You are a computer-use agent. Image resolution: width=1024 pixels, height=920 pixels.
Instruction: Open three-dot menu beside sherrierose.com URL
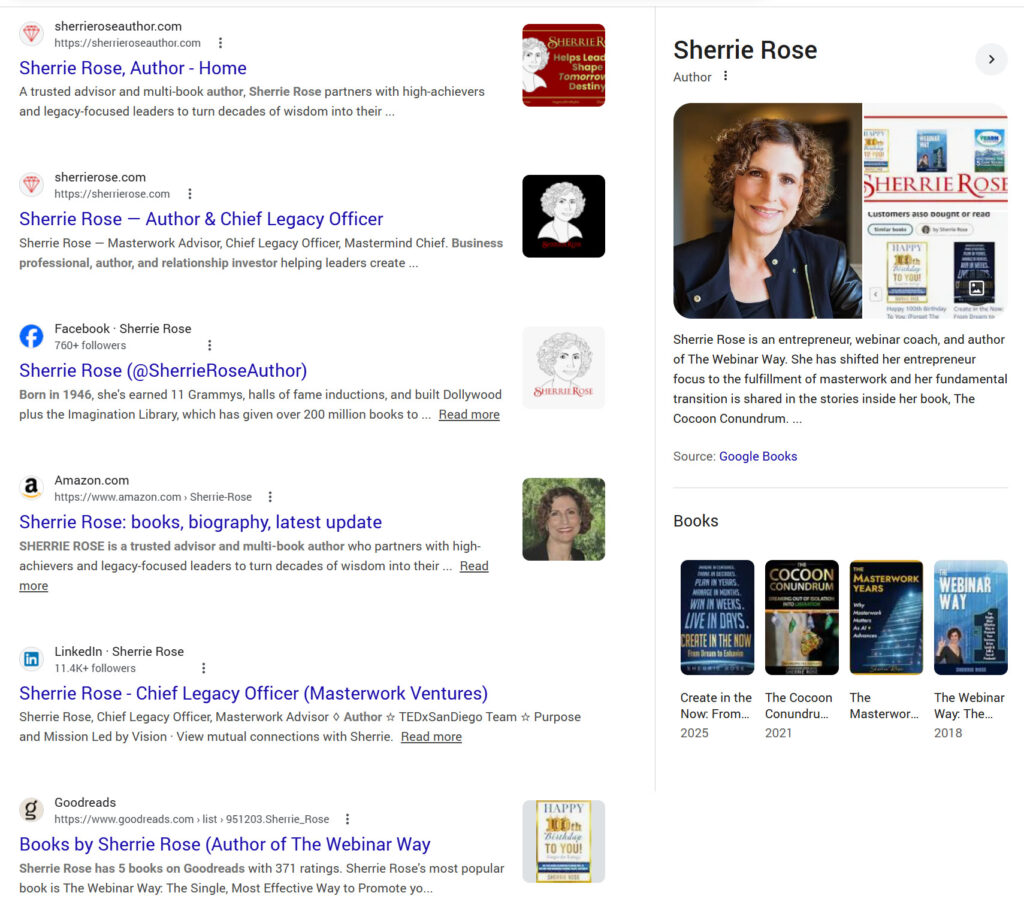(x=190, y=194)
